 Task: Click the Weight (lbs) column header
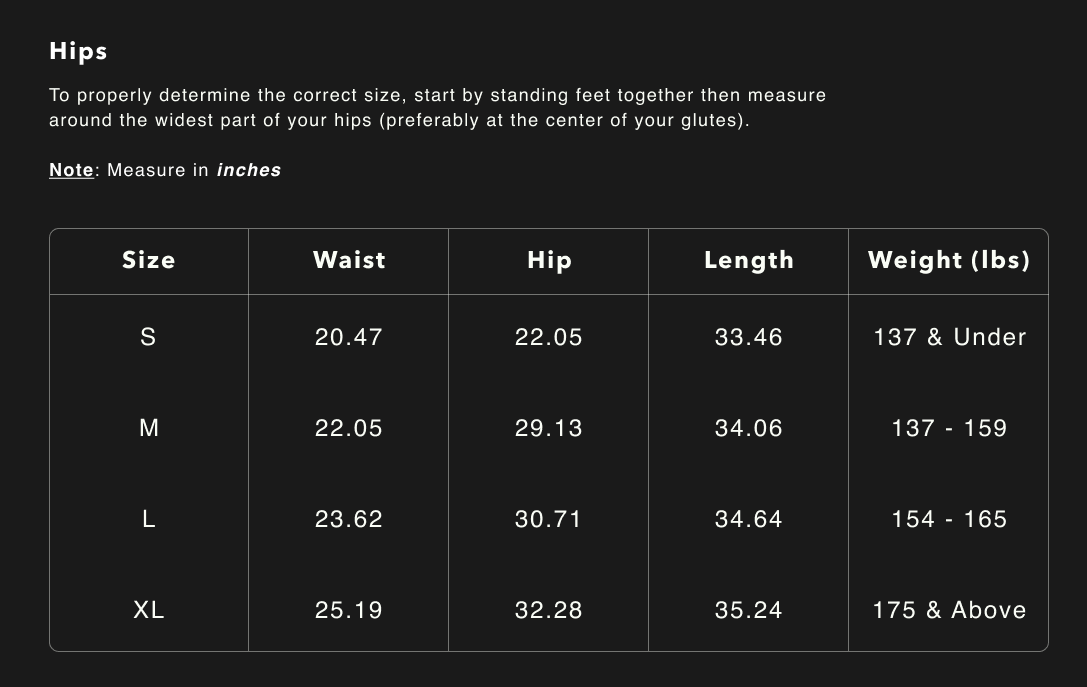click(948, 260)
